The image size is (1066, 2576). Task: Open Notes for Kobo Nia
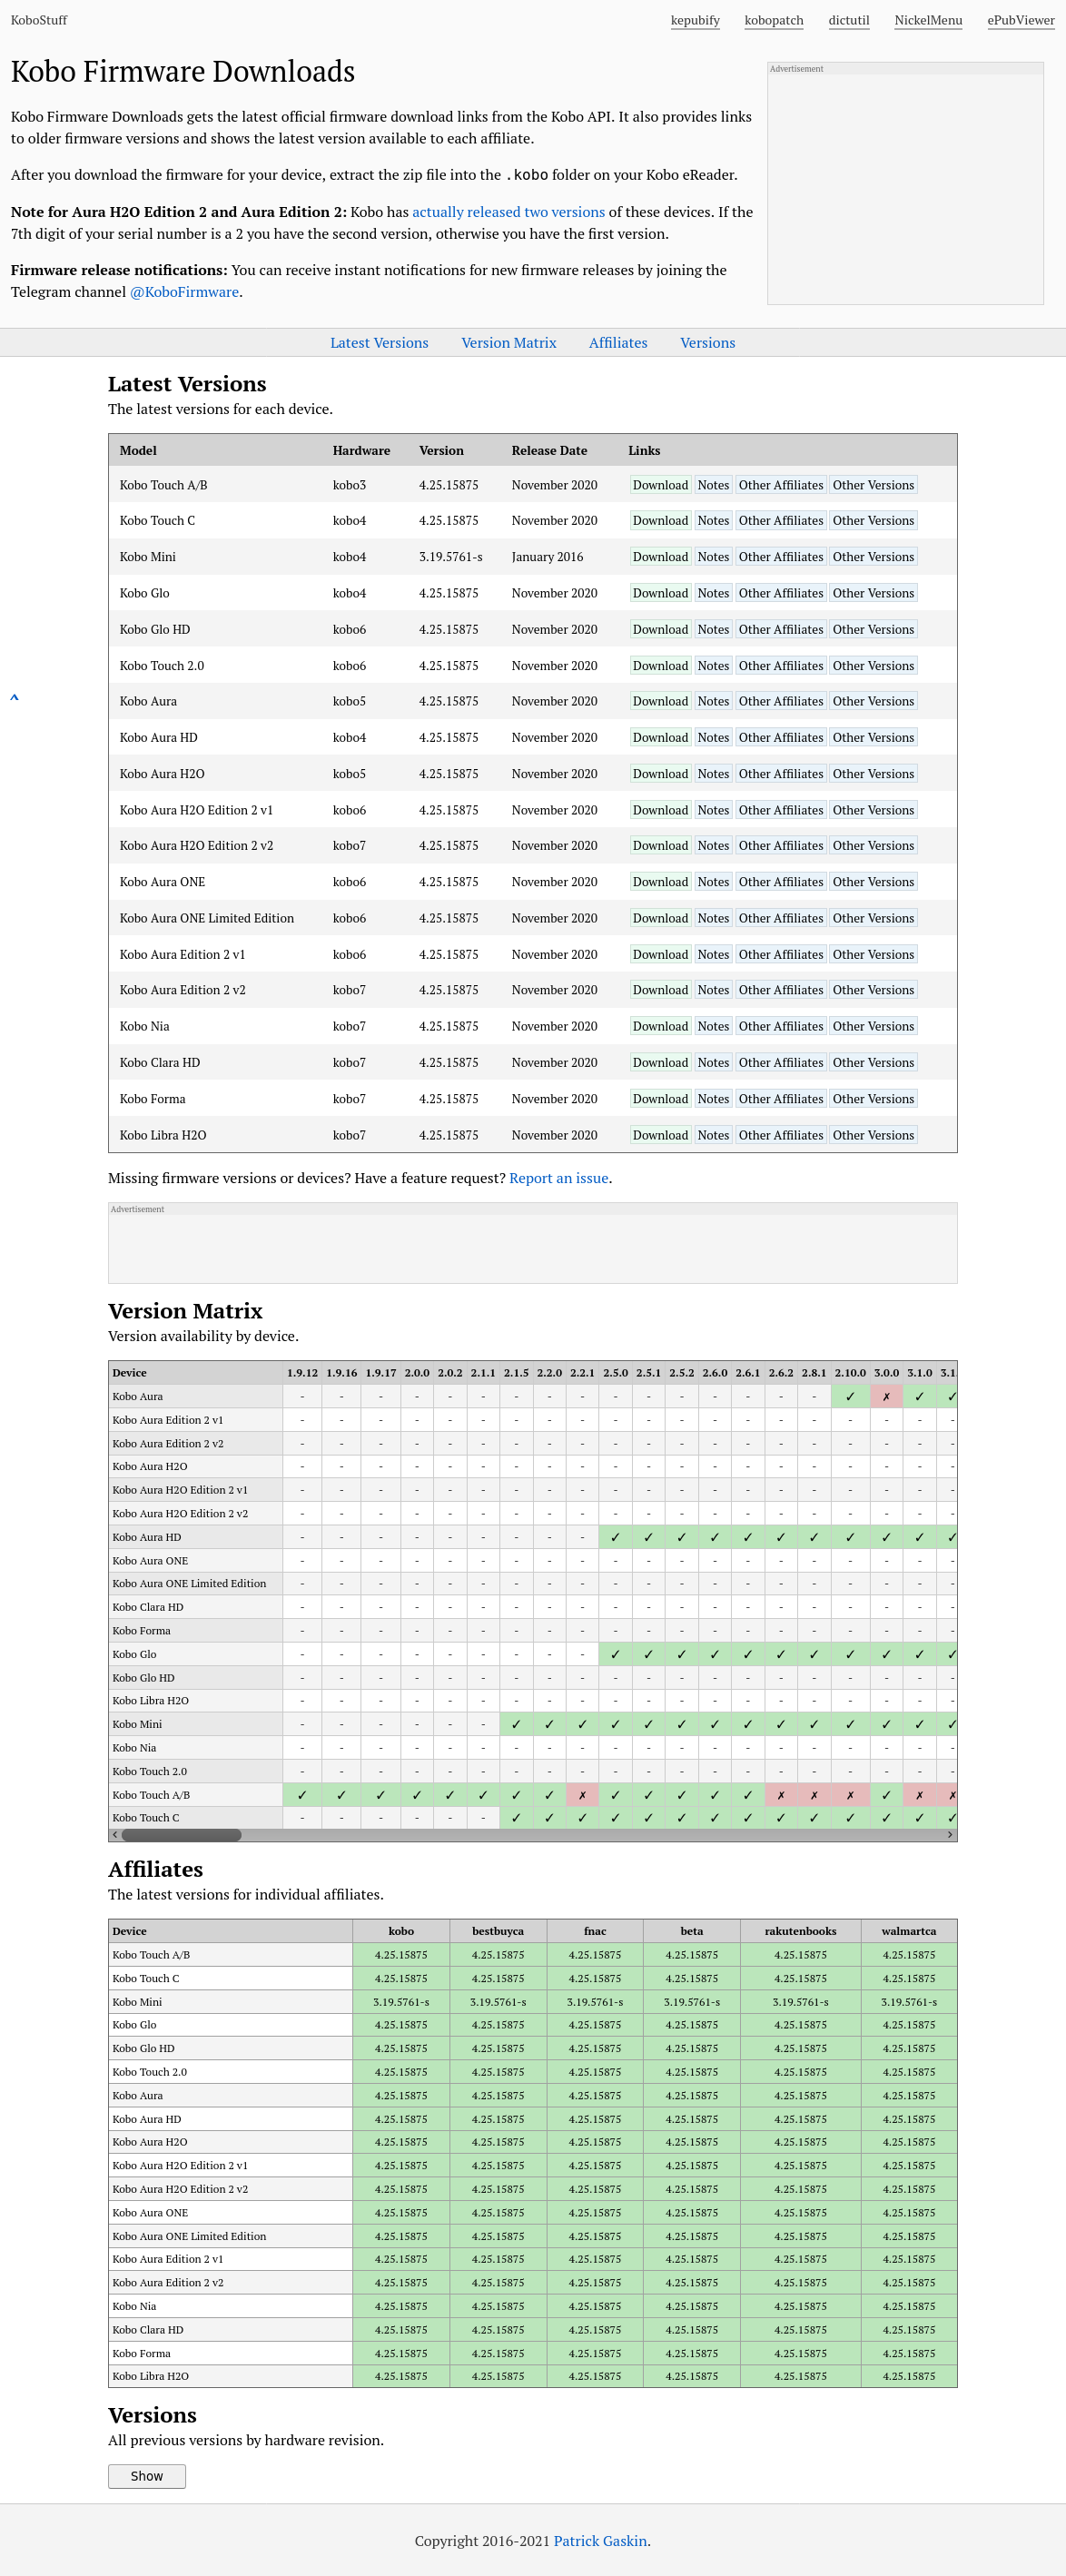[713, 1026]
